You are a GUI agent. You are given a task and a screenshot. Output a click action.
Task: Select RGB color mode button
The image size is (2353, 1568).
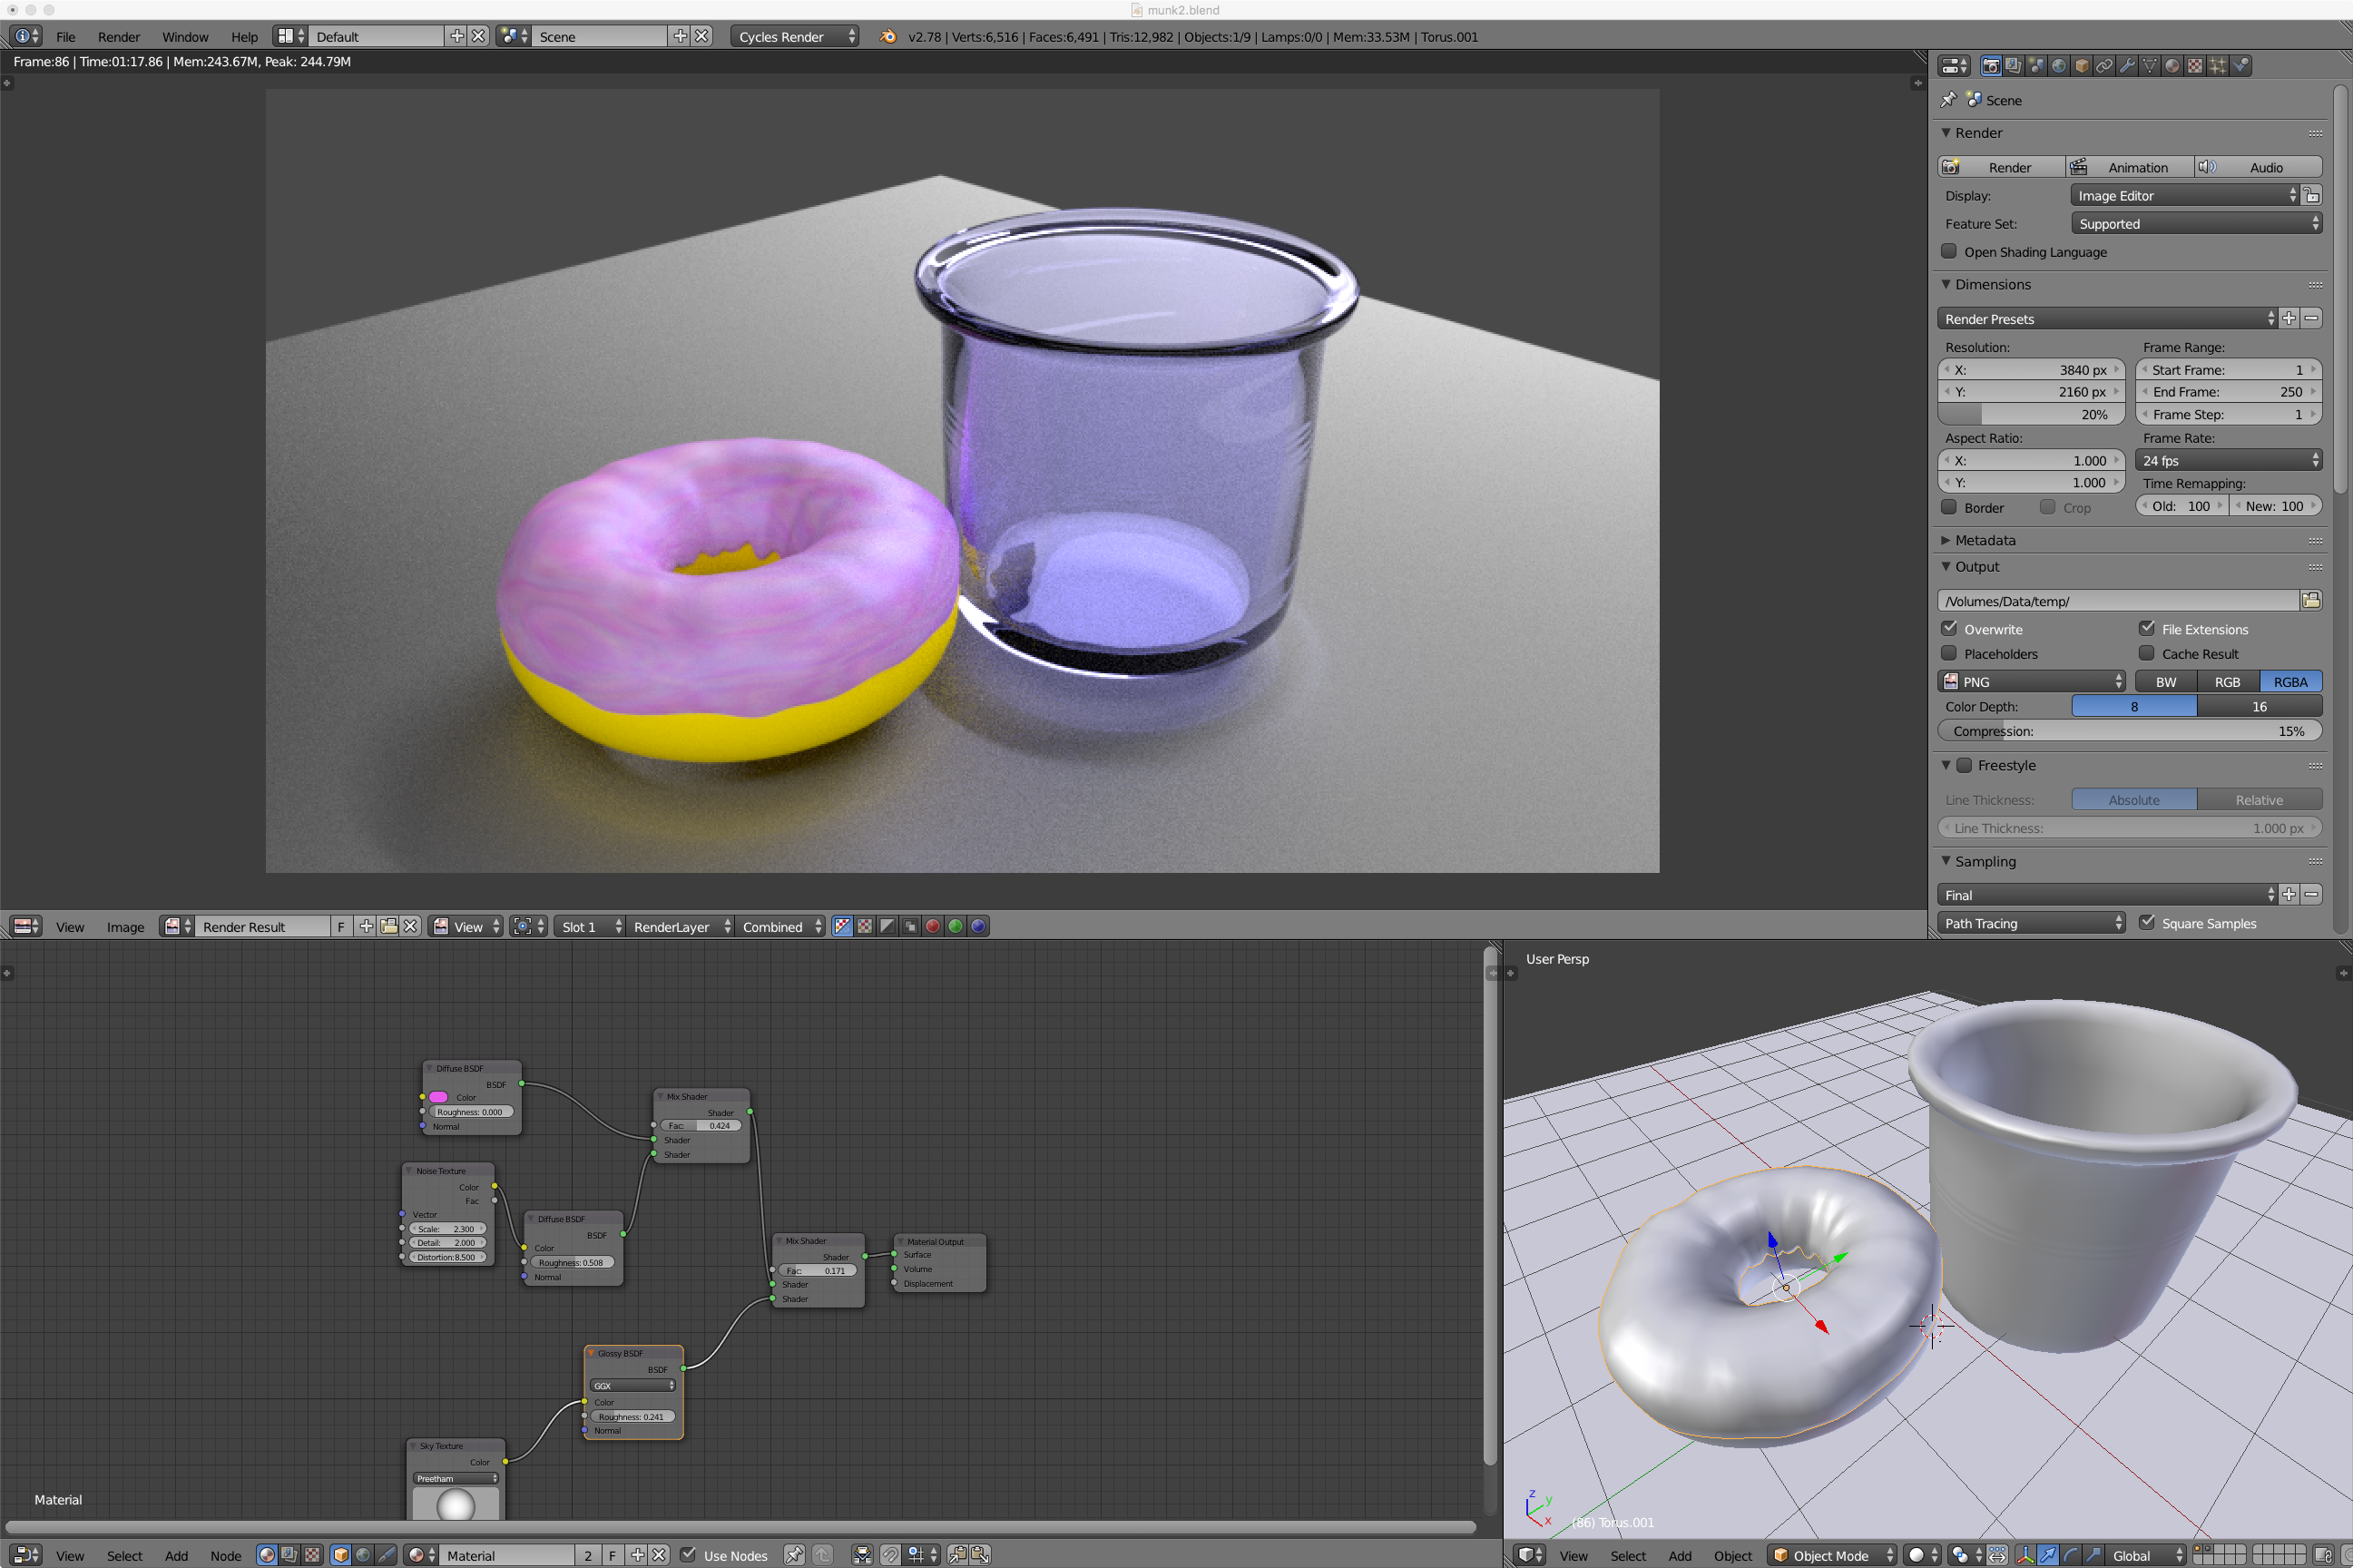click(x=2227, y=682)
